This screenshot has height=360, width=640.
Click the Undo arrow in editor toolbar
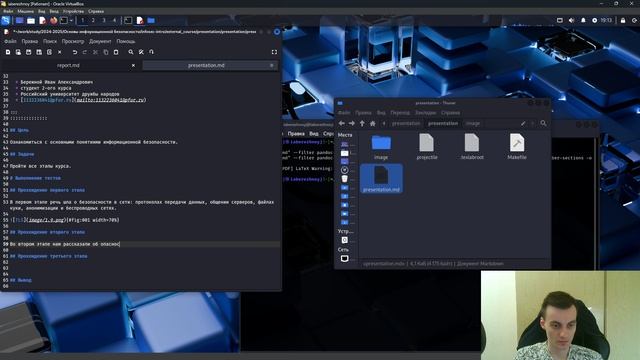pyautogui.click(x=75, y=52)
